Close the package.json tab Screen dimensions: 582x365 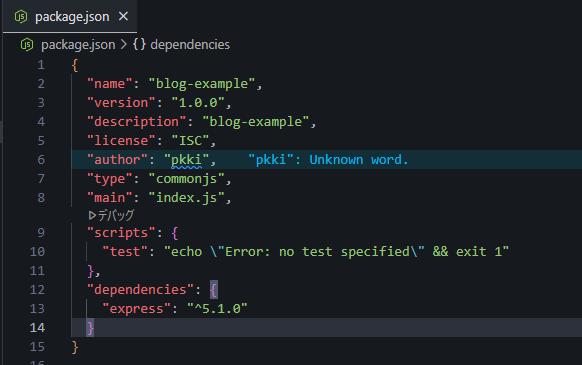pos(123,16)
